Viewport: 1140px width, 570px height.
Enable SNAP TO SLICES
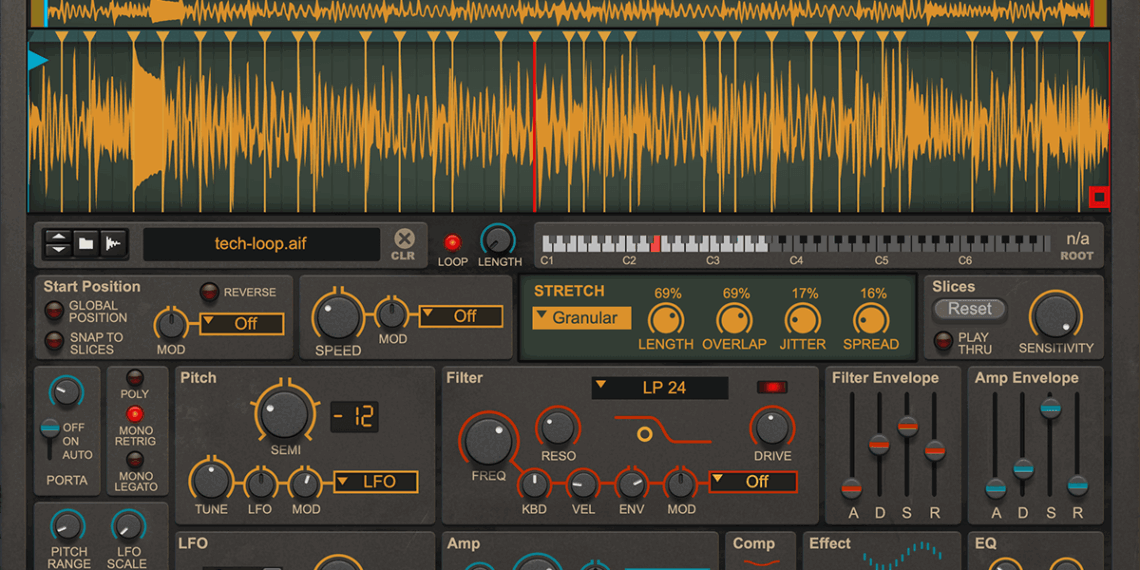click(x=53, y=342)
